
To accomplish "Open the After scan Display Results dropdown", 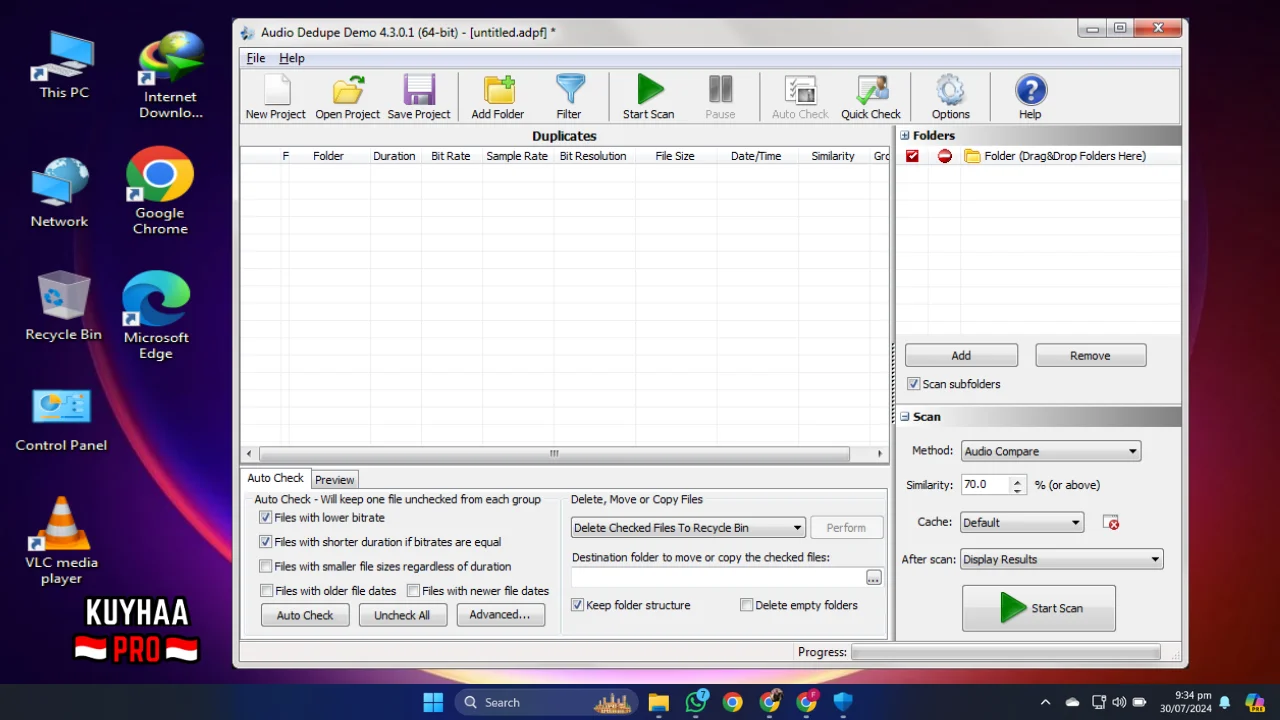I will [x=1061, y=560].
